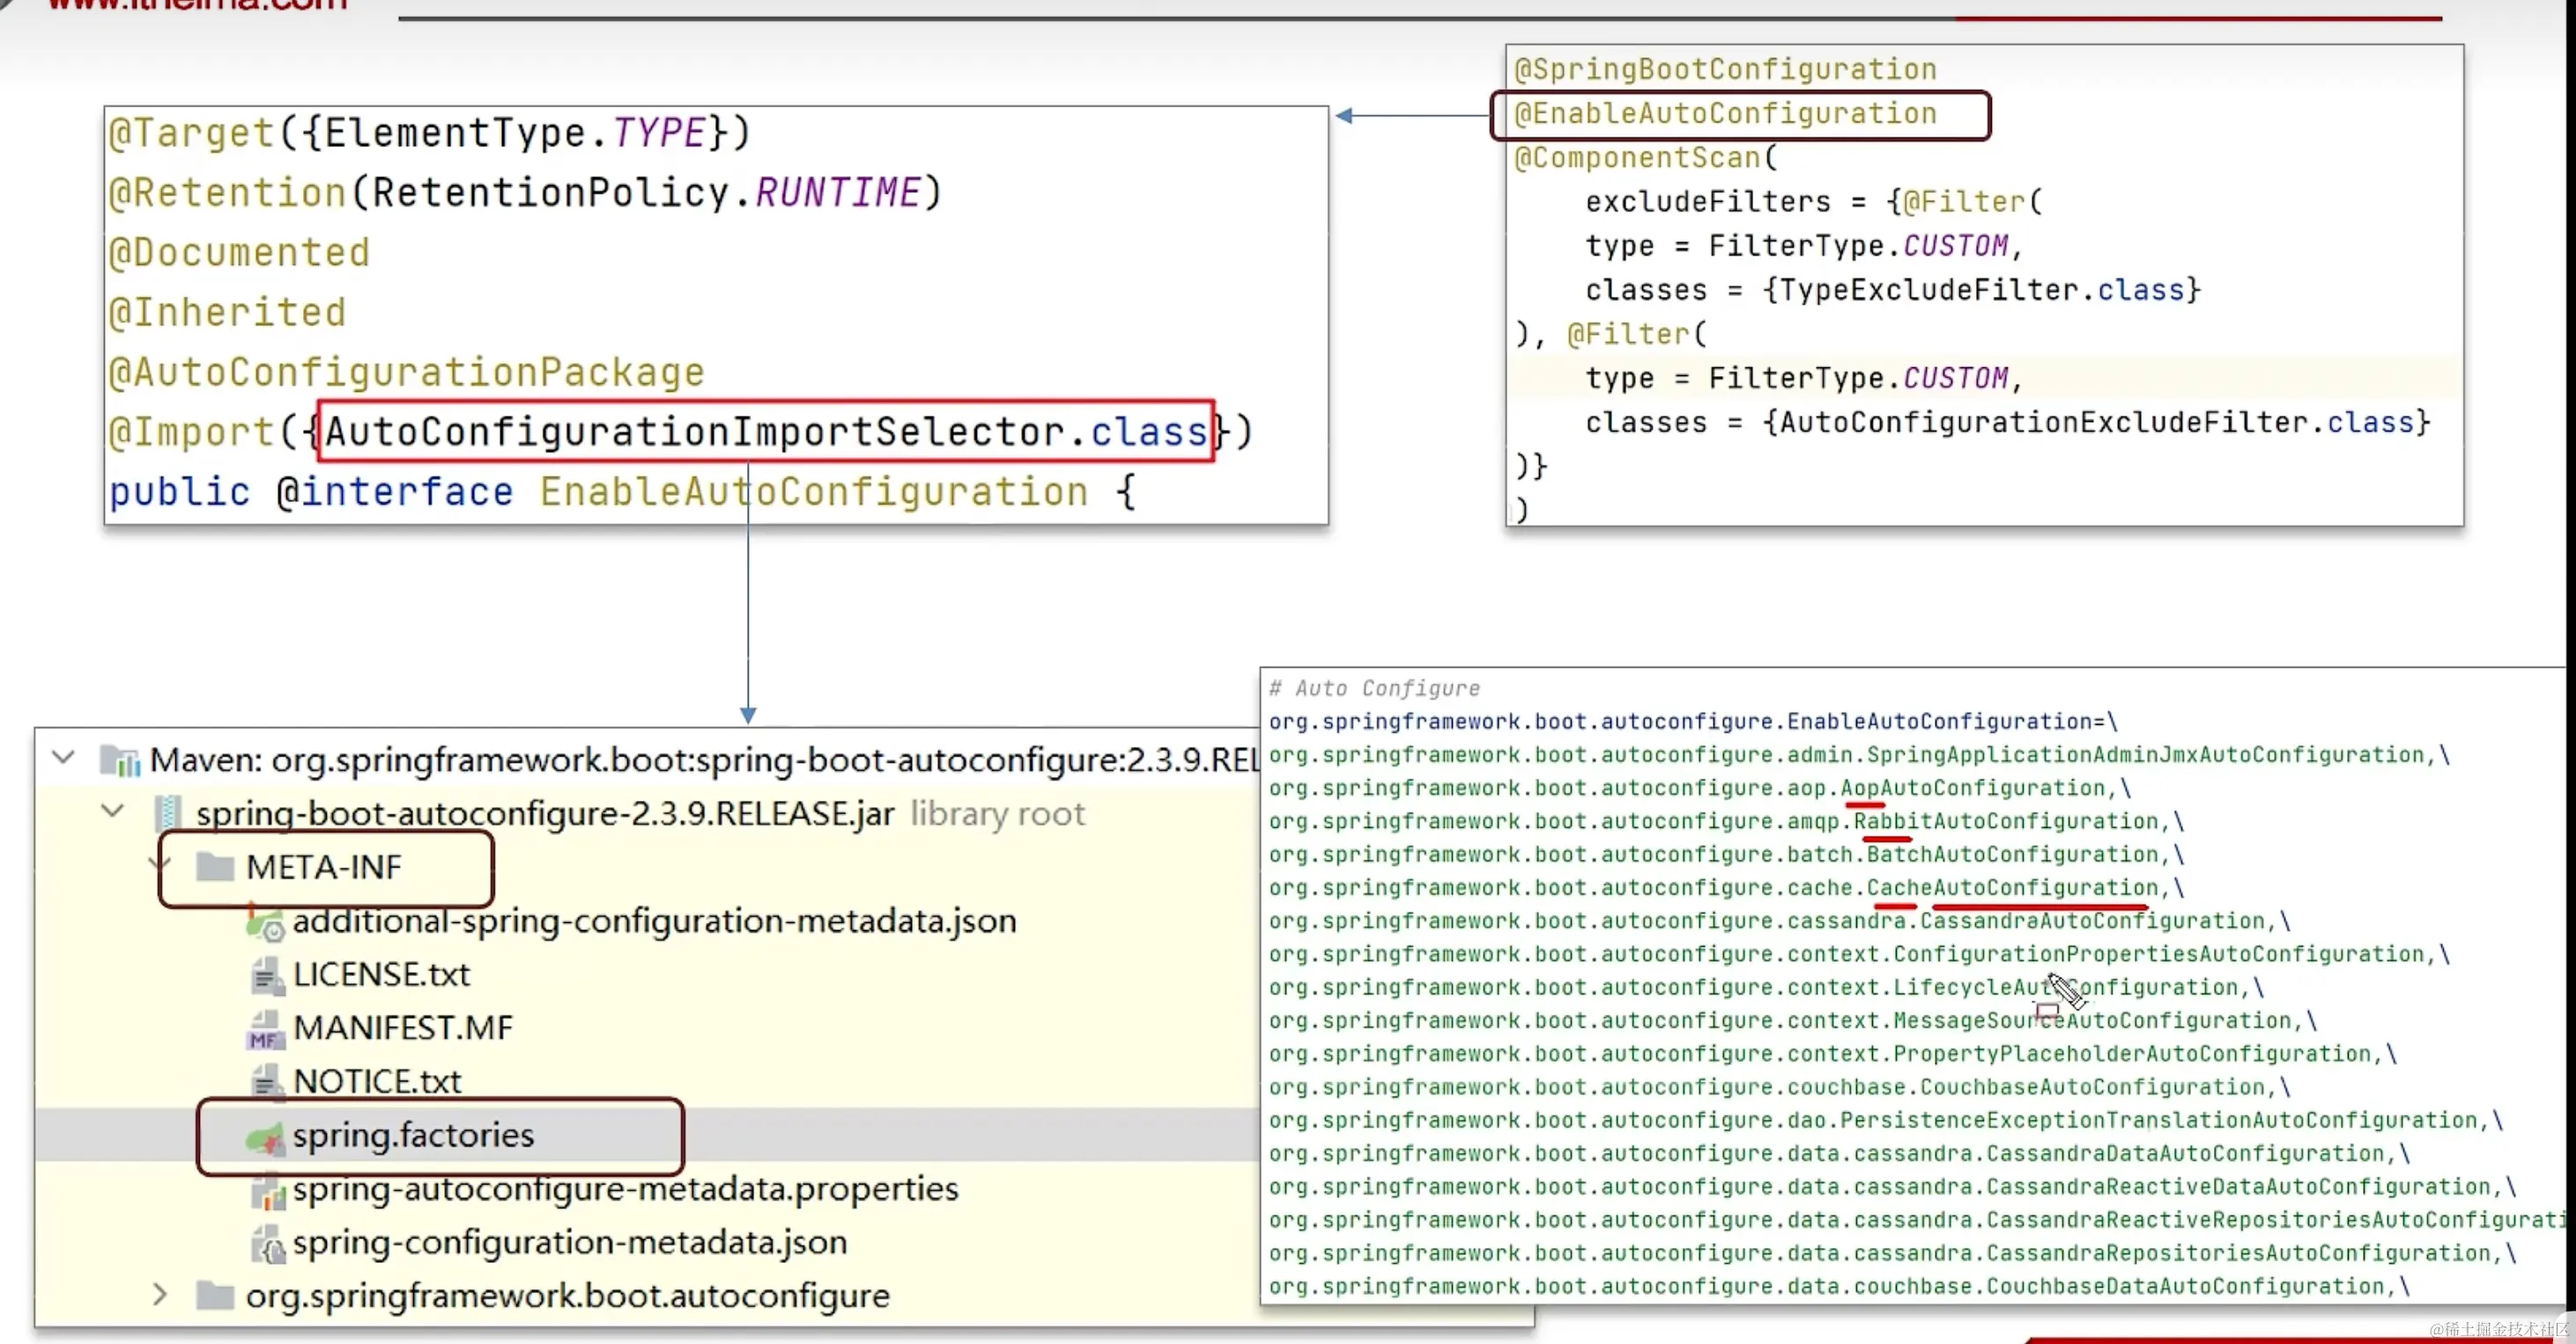
Task: Collapse the Maven spring-boot-autoconfigure library node
Action: 63,758
